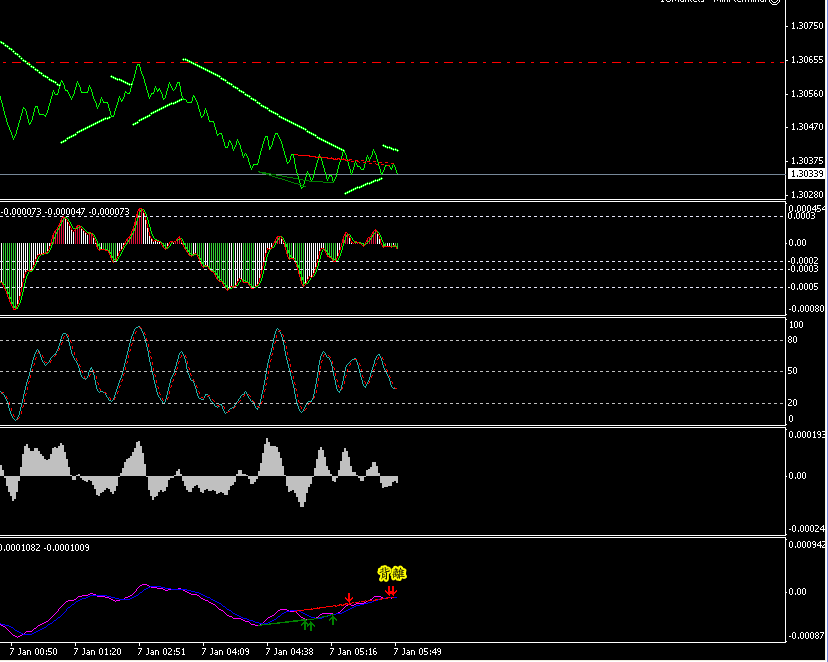Viewport: 828px width, 662px height.
Task: Select the green divergence trendline in the bottom oscillator
Action: (296, 620)
